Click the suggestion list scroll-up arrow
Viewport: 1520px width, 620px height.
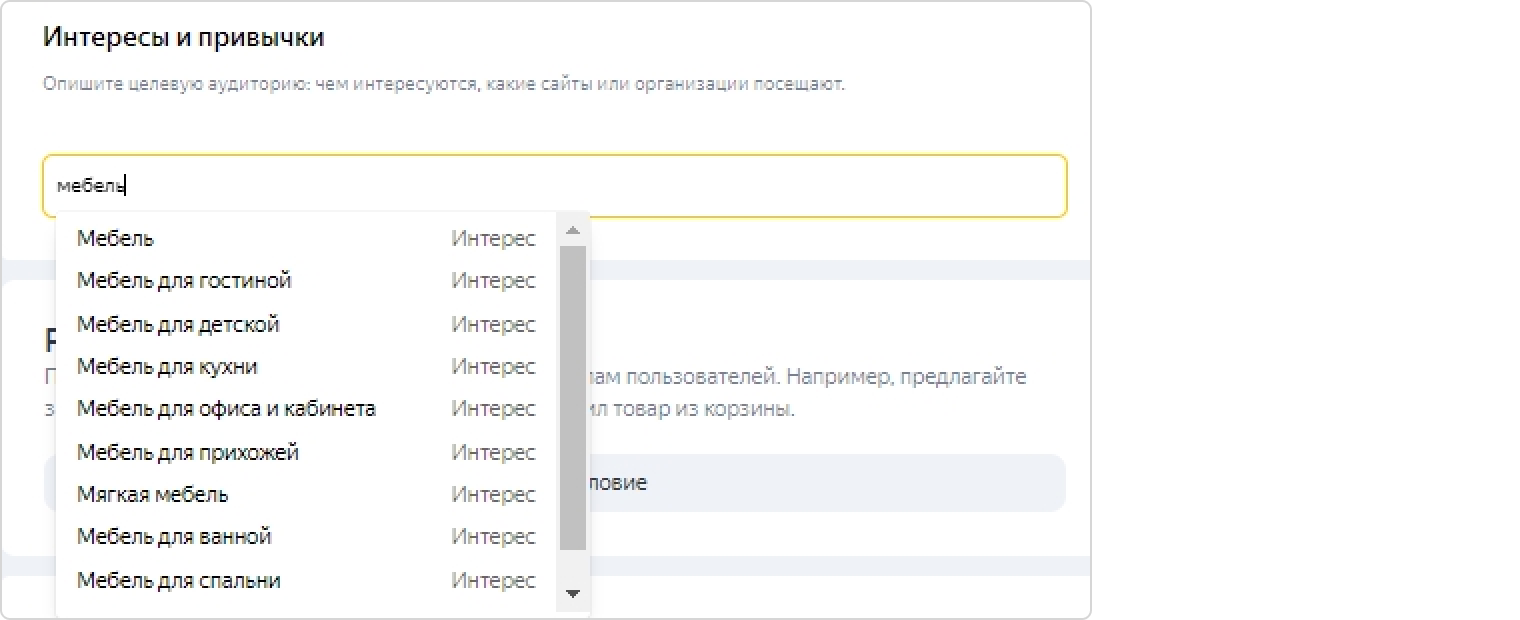tap(573, 231)
